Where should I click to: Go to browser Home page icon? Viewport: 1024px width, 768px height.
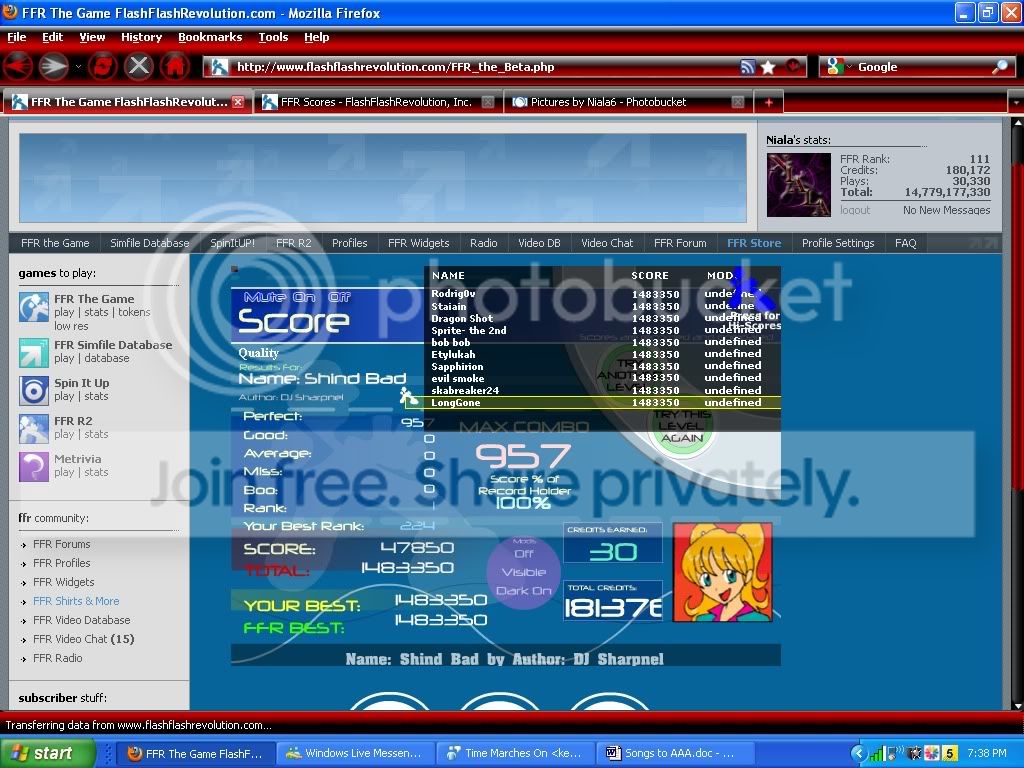click(174, 67)
